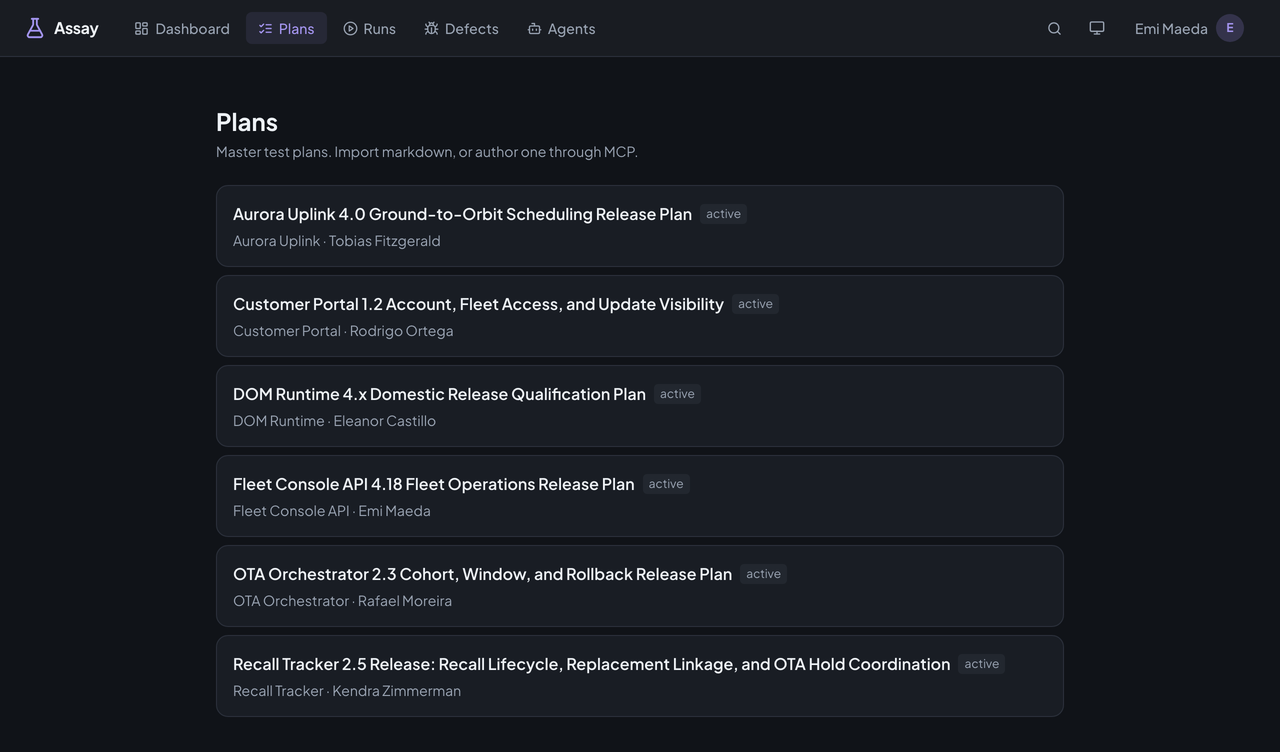The image size is (1280, 752).
Task: Open the search icon in header
Action: 1054,28
